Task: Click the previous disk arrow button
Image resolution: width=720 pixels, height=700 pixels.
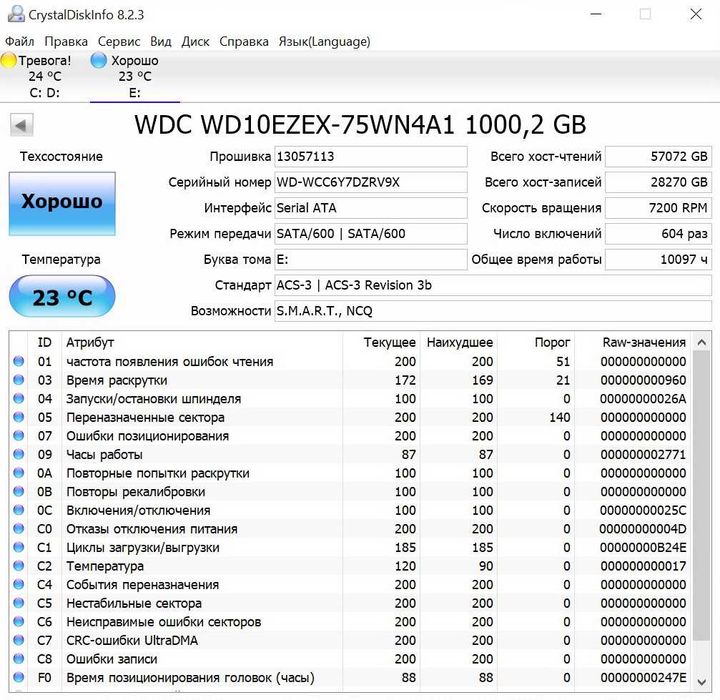Action: point(21,125)
